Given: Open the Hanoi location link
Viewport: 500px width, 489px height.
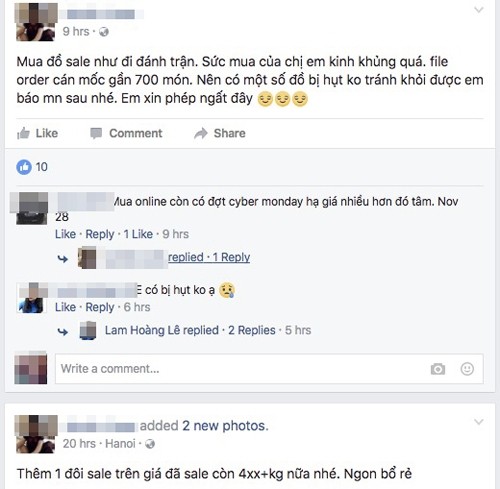Looking at the screenshot, I should tap(120, 444).
